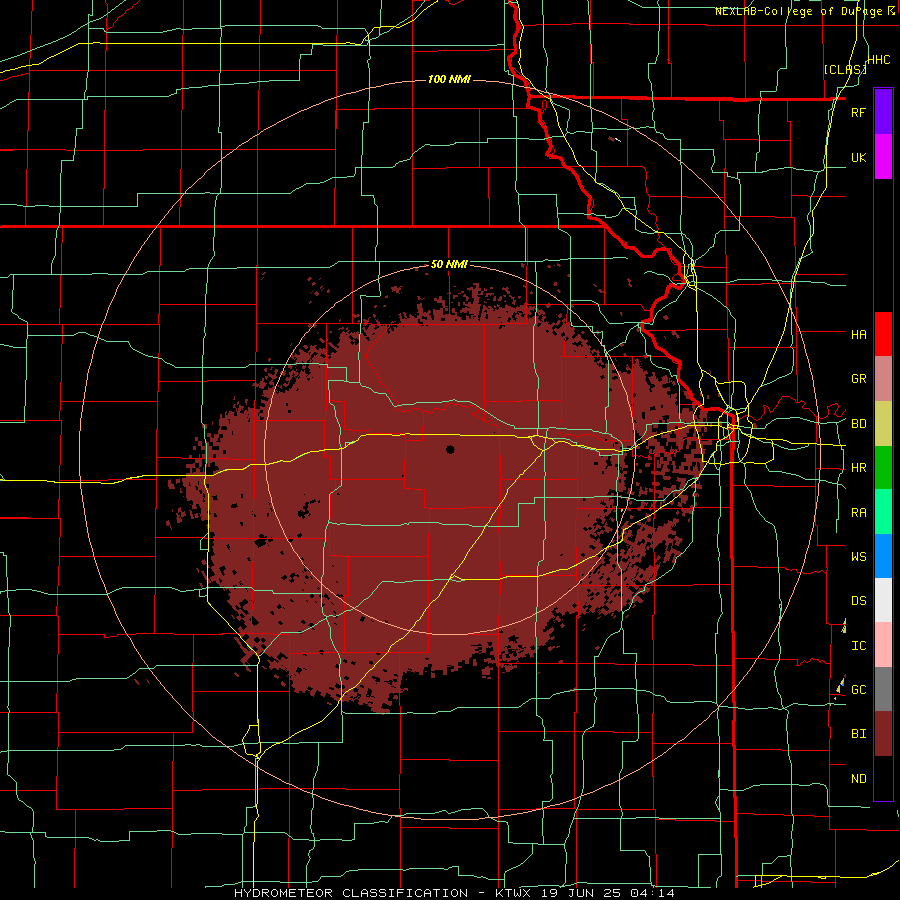Click the GC legend label

pos(858,689)
